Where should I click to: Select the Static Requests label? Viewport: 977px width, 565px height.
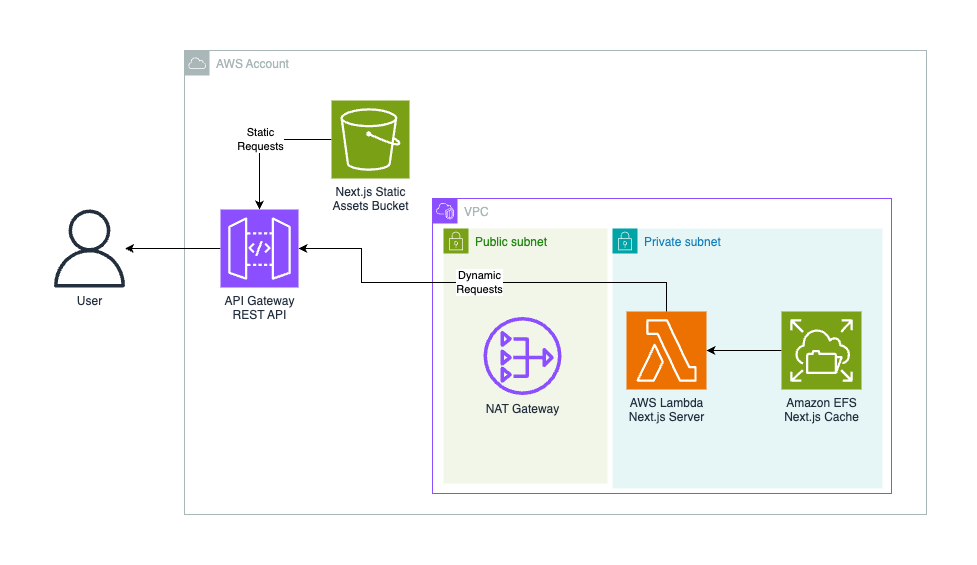260,139
